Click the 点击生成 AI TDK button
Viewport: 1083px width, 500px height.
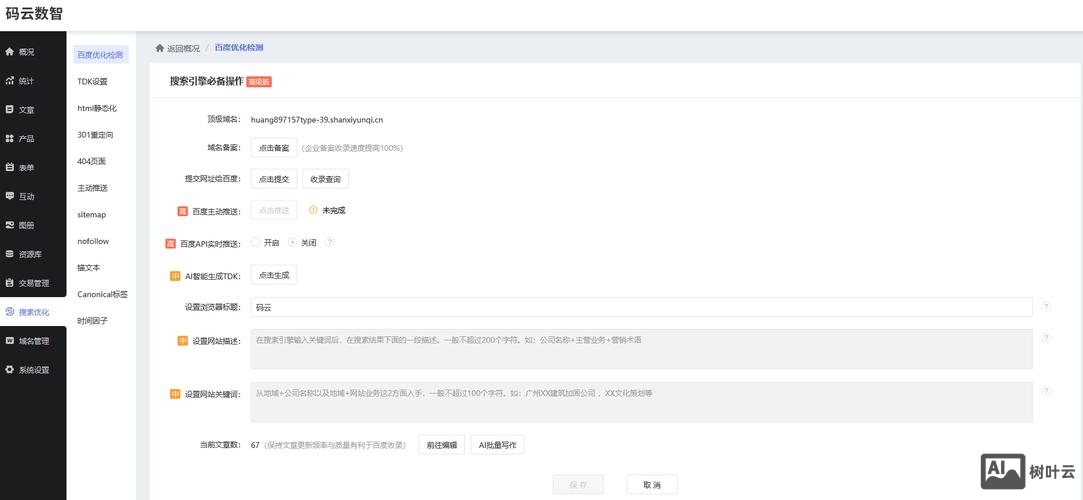tap(274, 275)
